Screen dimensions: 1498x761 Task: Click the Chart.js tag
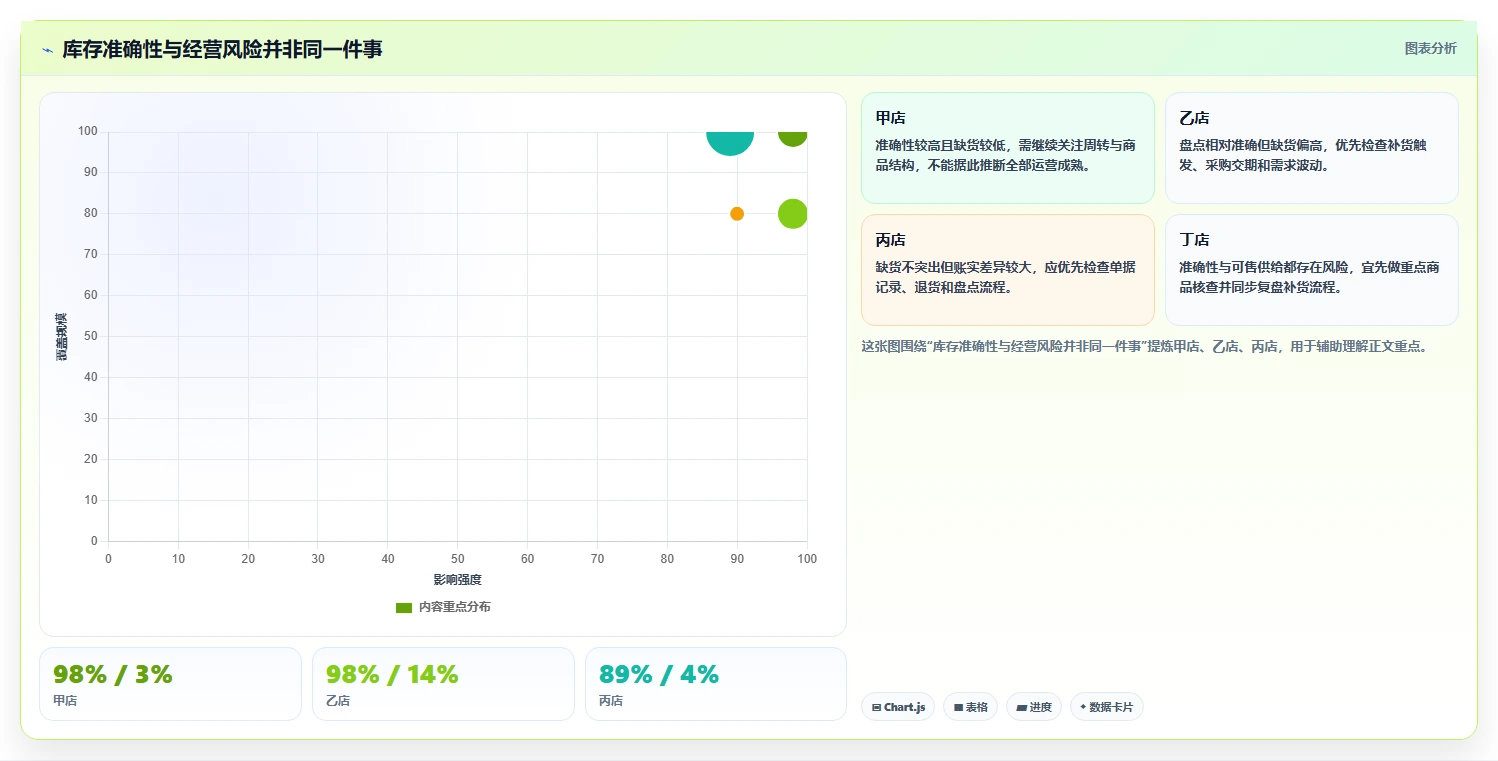(898, 707)
